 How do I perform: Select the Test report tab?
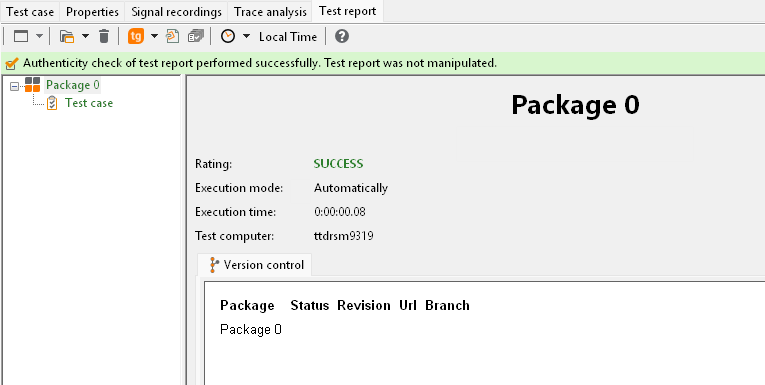click(x=348, y=11)
